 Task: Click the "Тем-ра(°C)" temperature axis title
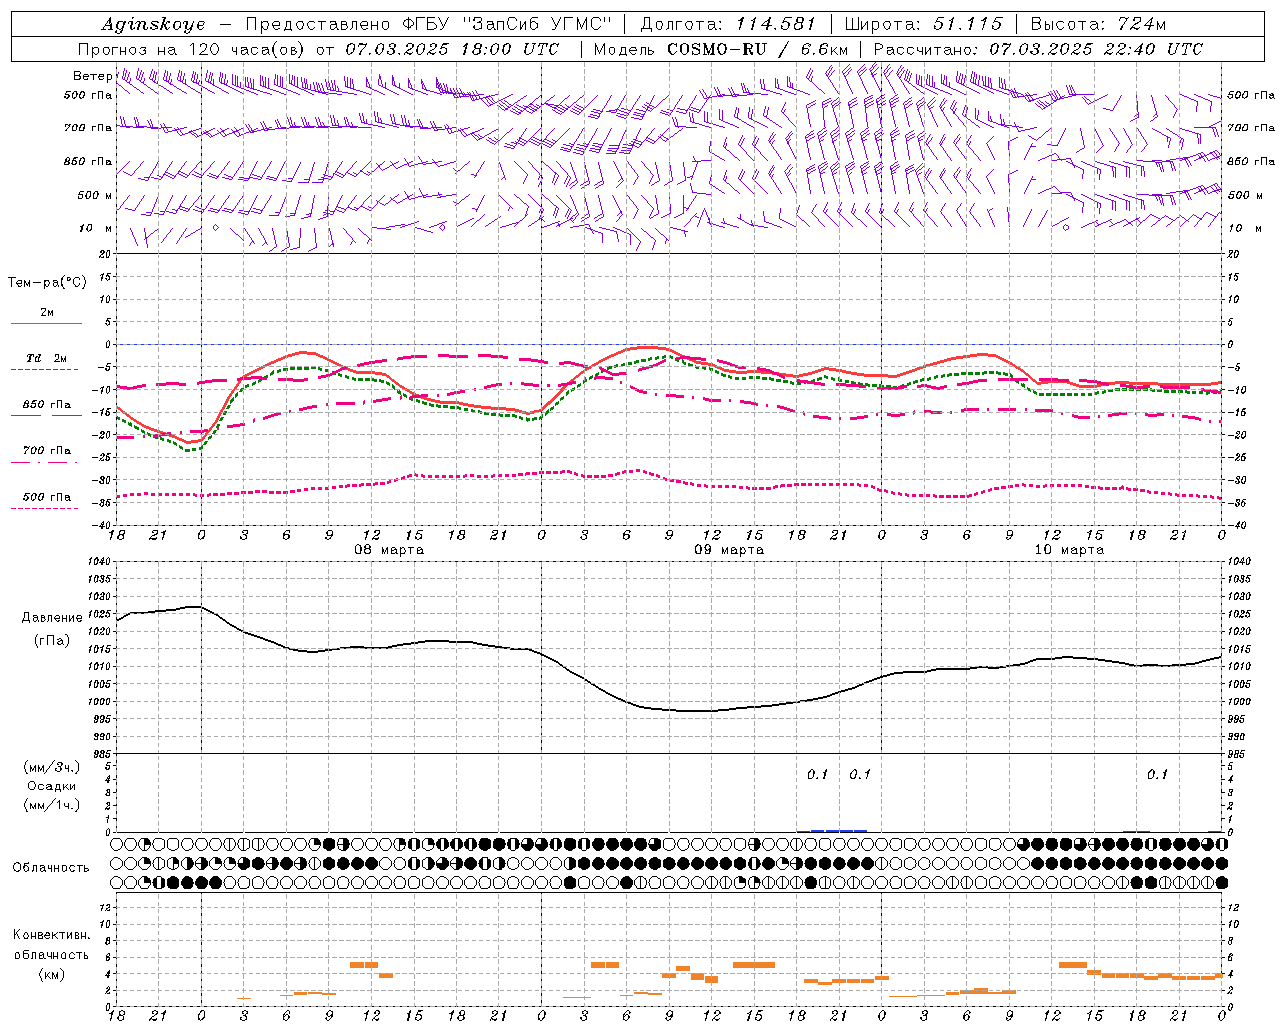[47, 283]
